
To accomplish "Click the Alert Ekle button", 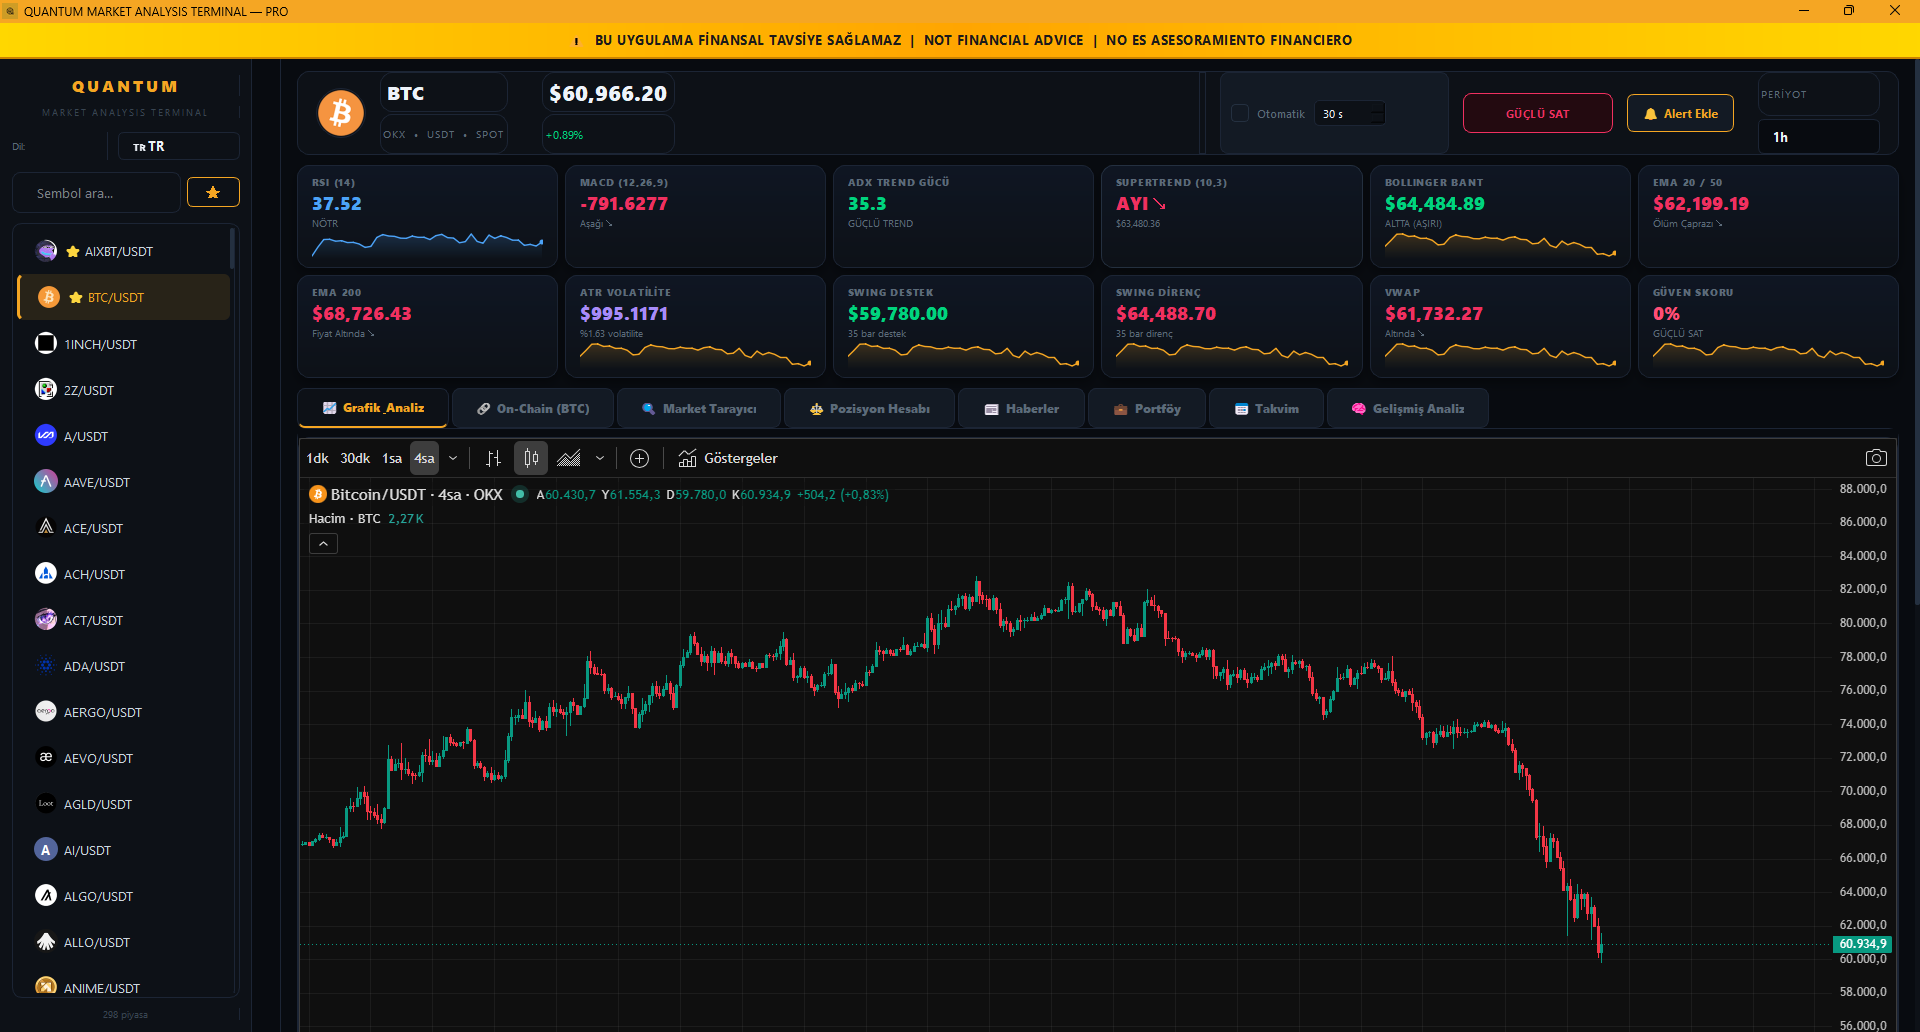I will pos(1680,113).
